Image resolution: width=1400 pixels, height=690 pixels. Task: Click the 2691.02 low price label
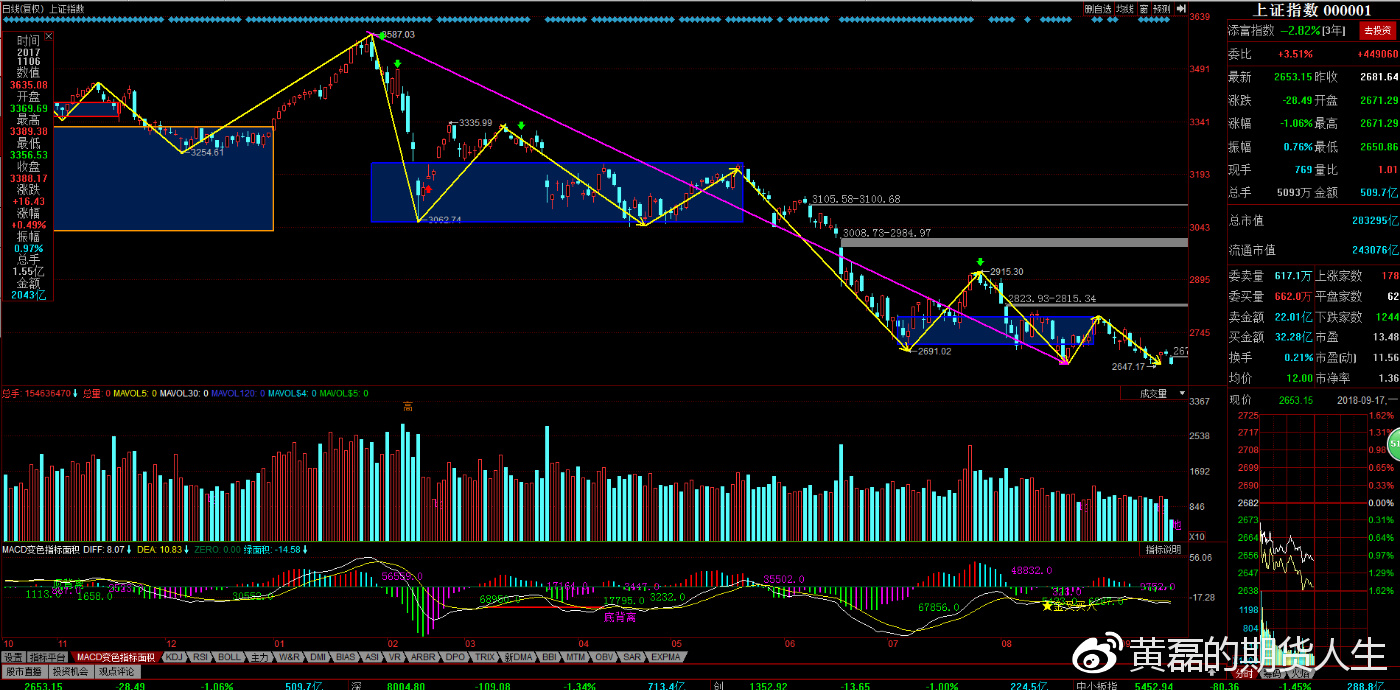(x=932, y=351)
